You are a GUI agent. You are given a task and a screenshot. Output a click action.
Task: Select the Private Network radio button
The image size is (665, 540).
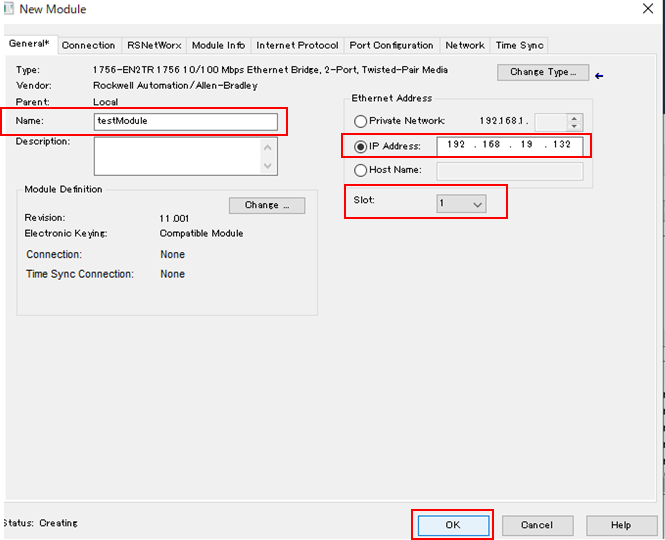pos(361,121)
